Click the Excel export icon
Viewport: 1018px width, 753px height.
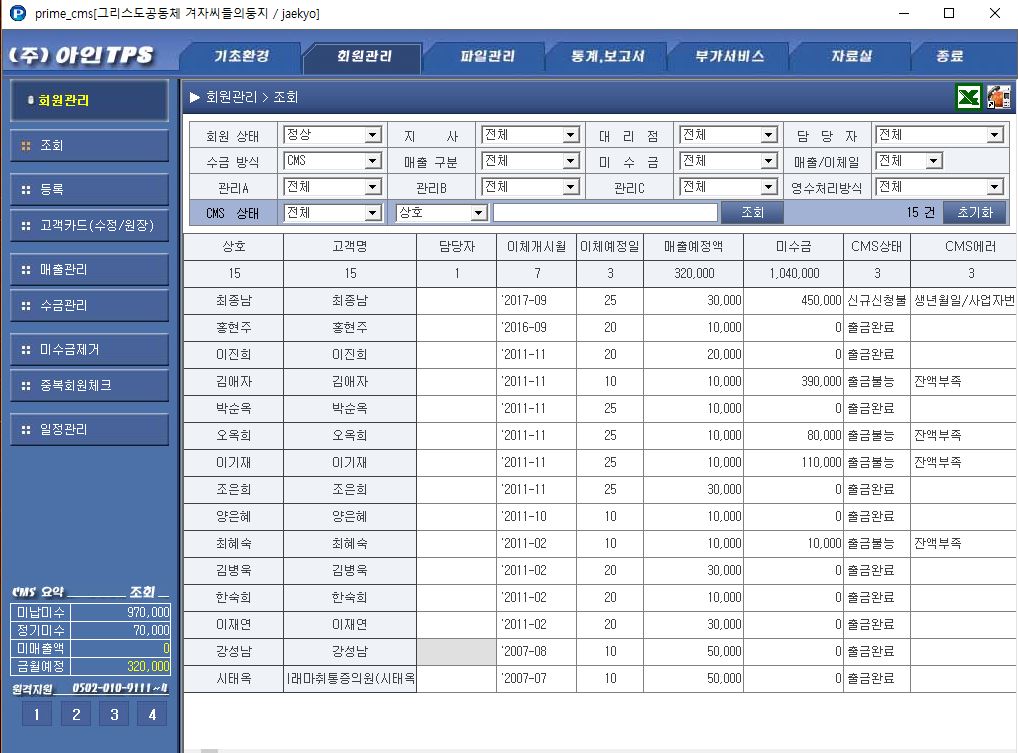(968, 97)
